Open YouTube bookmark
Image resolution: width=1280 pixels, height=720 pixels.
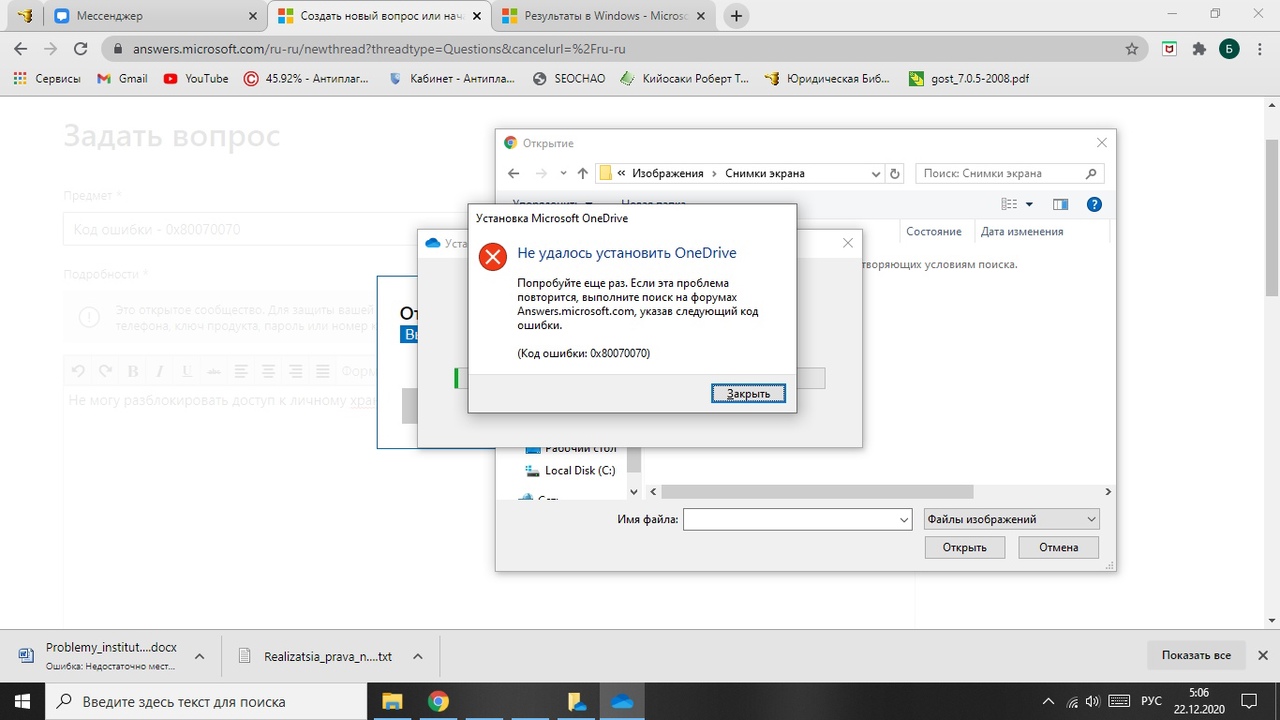click(196, 78)
